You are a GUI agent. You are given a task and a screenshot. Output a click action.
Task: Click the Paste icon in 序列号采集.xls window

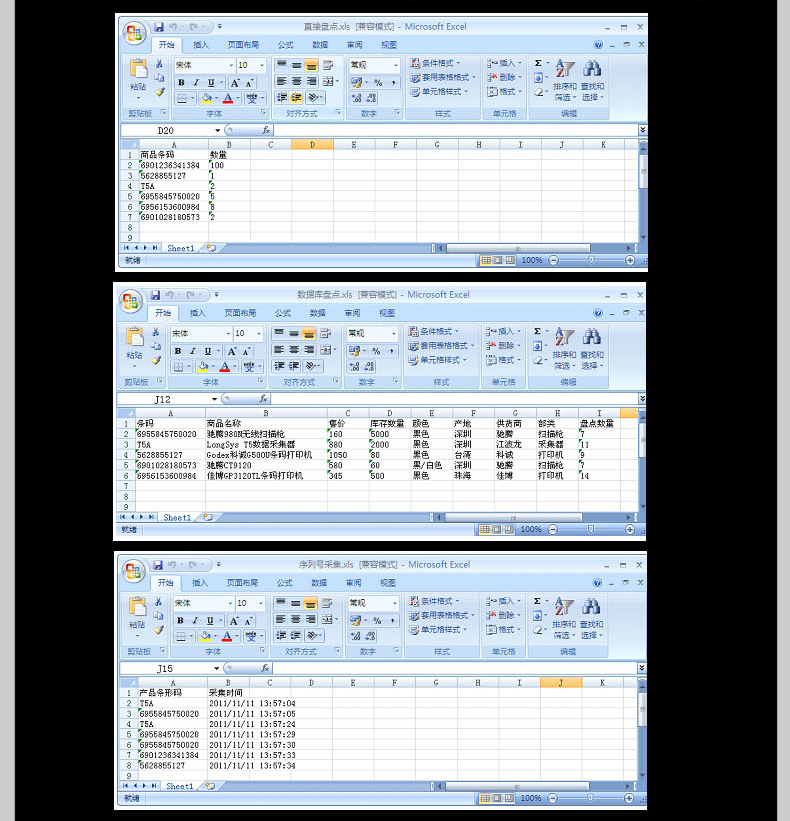point(137,607)
